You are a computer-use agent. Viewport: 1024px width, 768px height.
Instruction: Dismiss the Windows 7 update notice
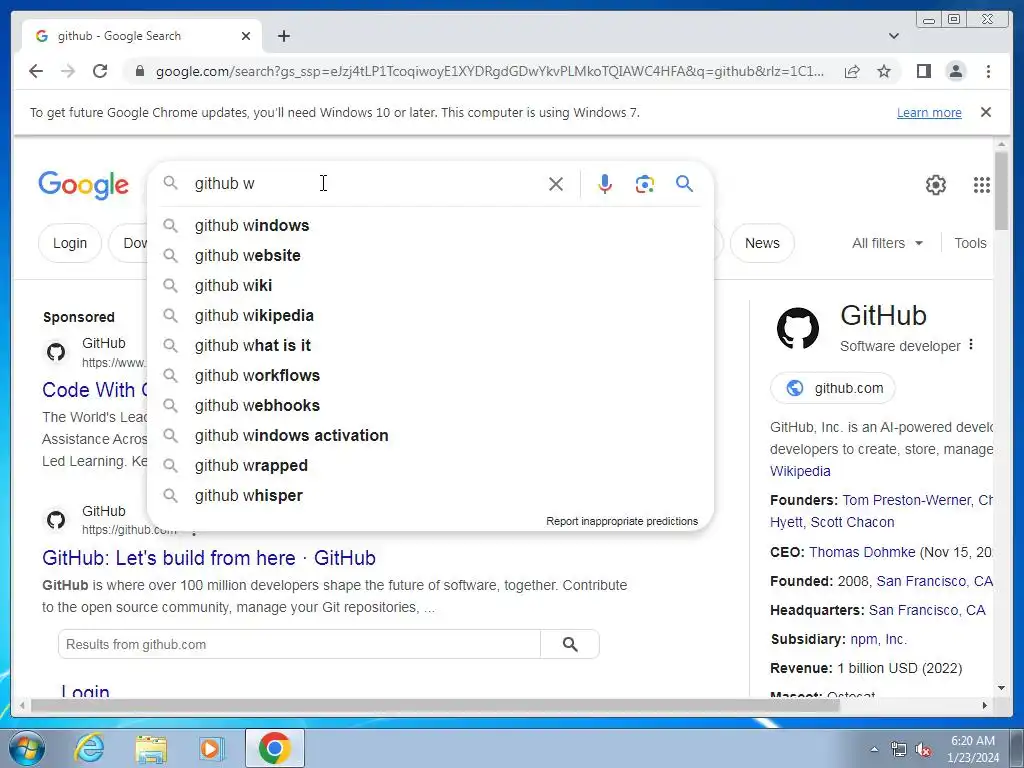point(985,112)
